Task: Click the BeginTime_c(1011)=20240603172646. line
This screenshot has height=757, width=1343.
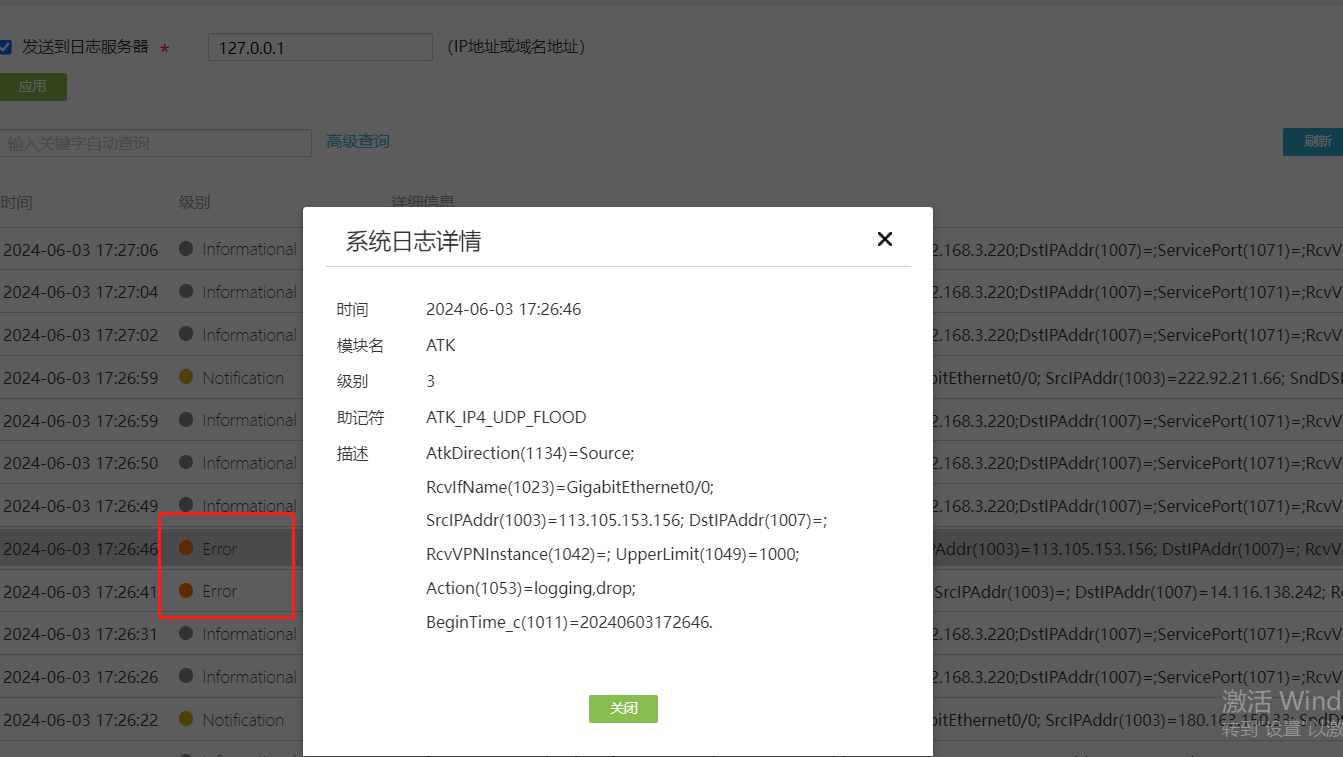Action: pyautogui.click(x=570, y=622)
